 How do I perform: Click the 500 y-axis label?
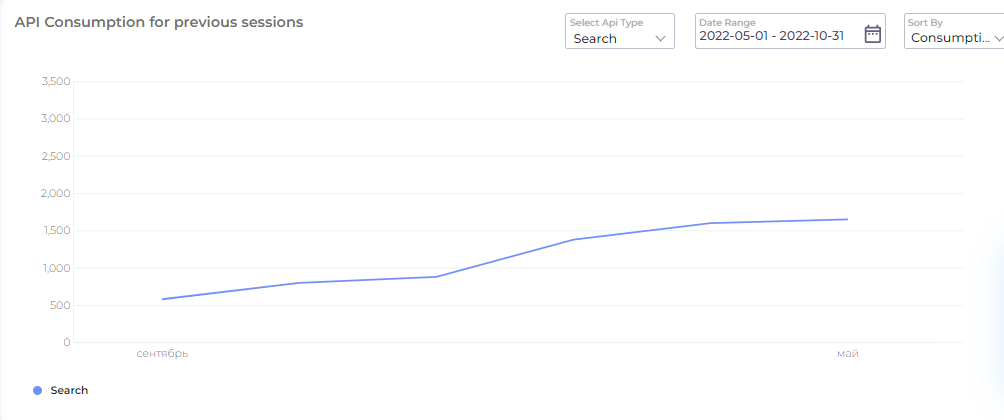(x=61, y=305)
